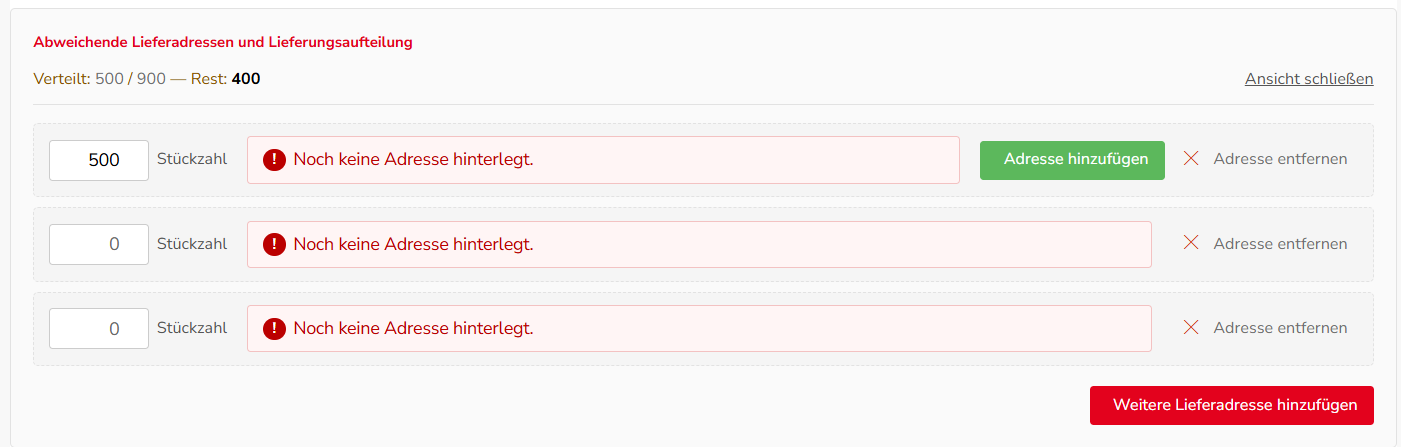1401x447 pixels.
Task: Click Adresse entfernen text in the second row
Action: click(x=1280, y=244)
